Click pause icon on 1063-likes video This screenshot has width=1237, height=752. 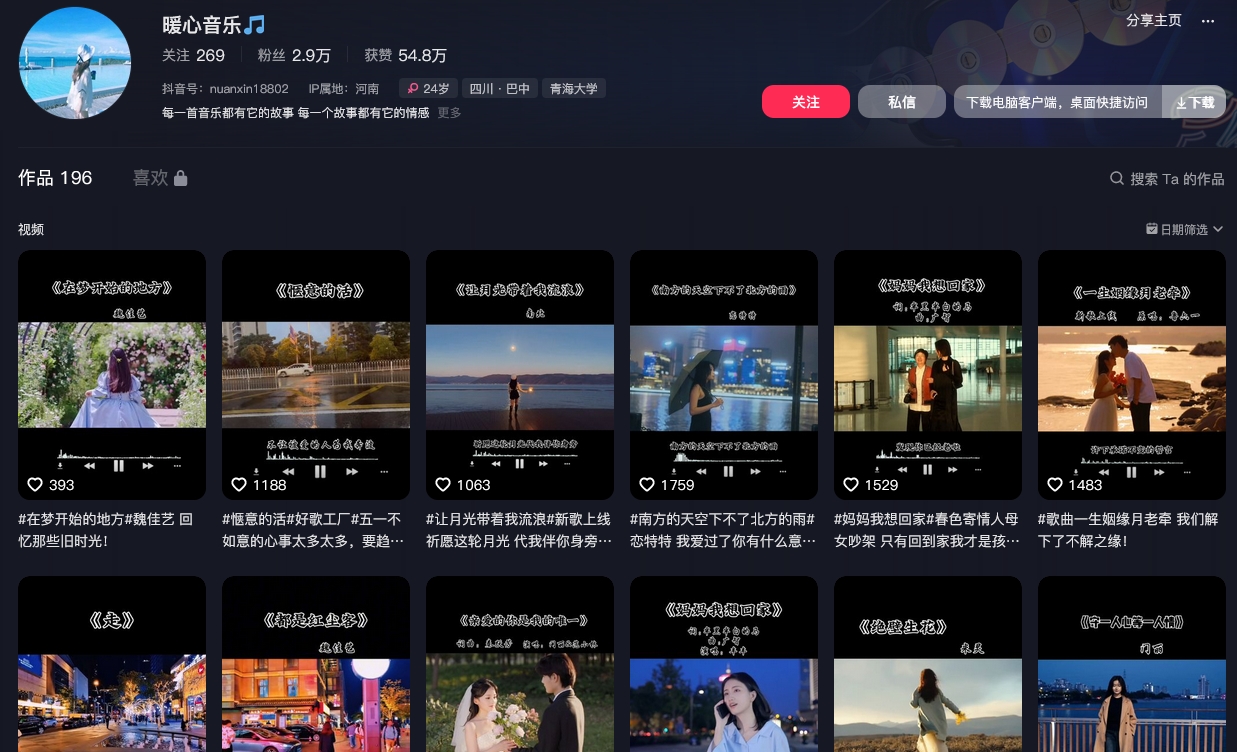tap(519, 464)
